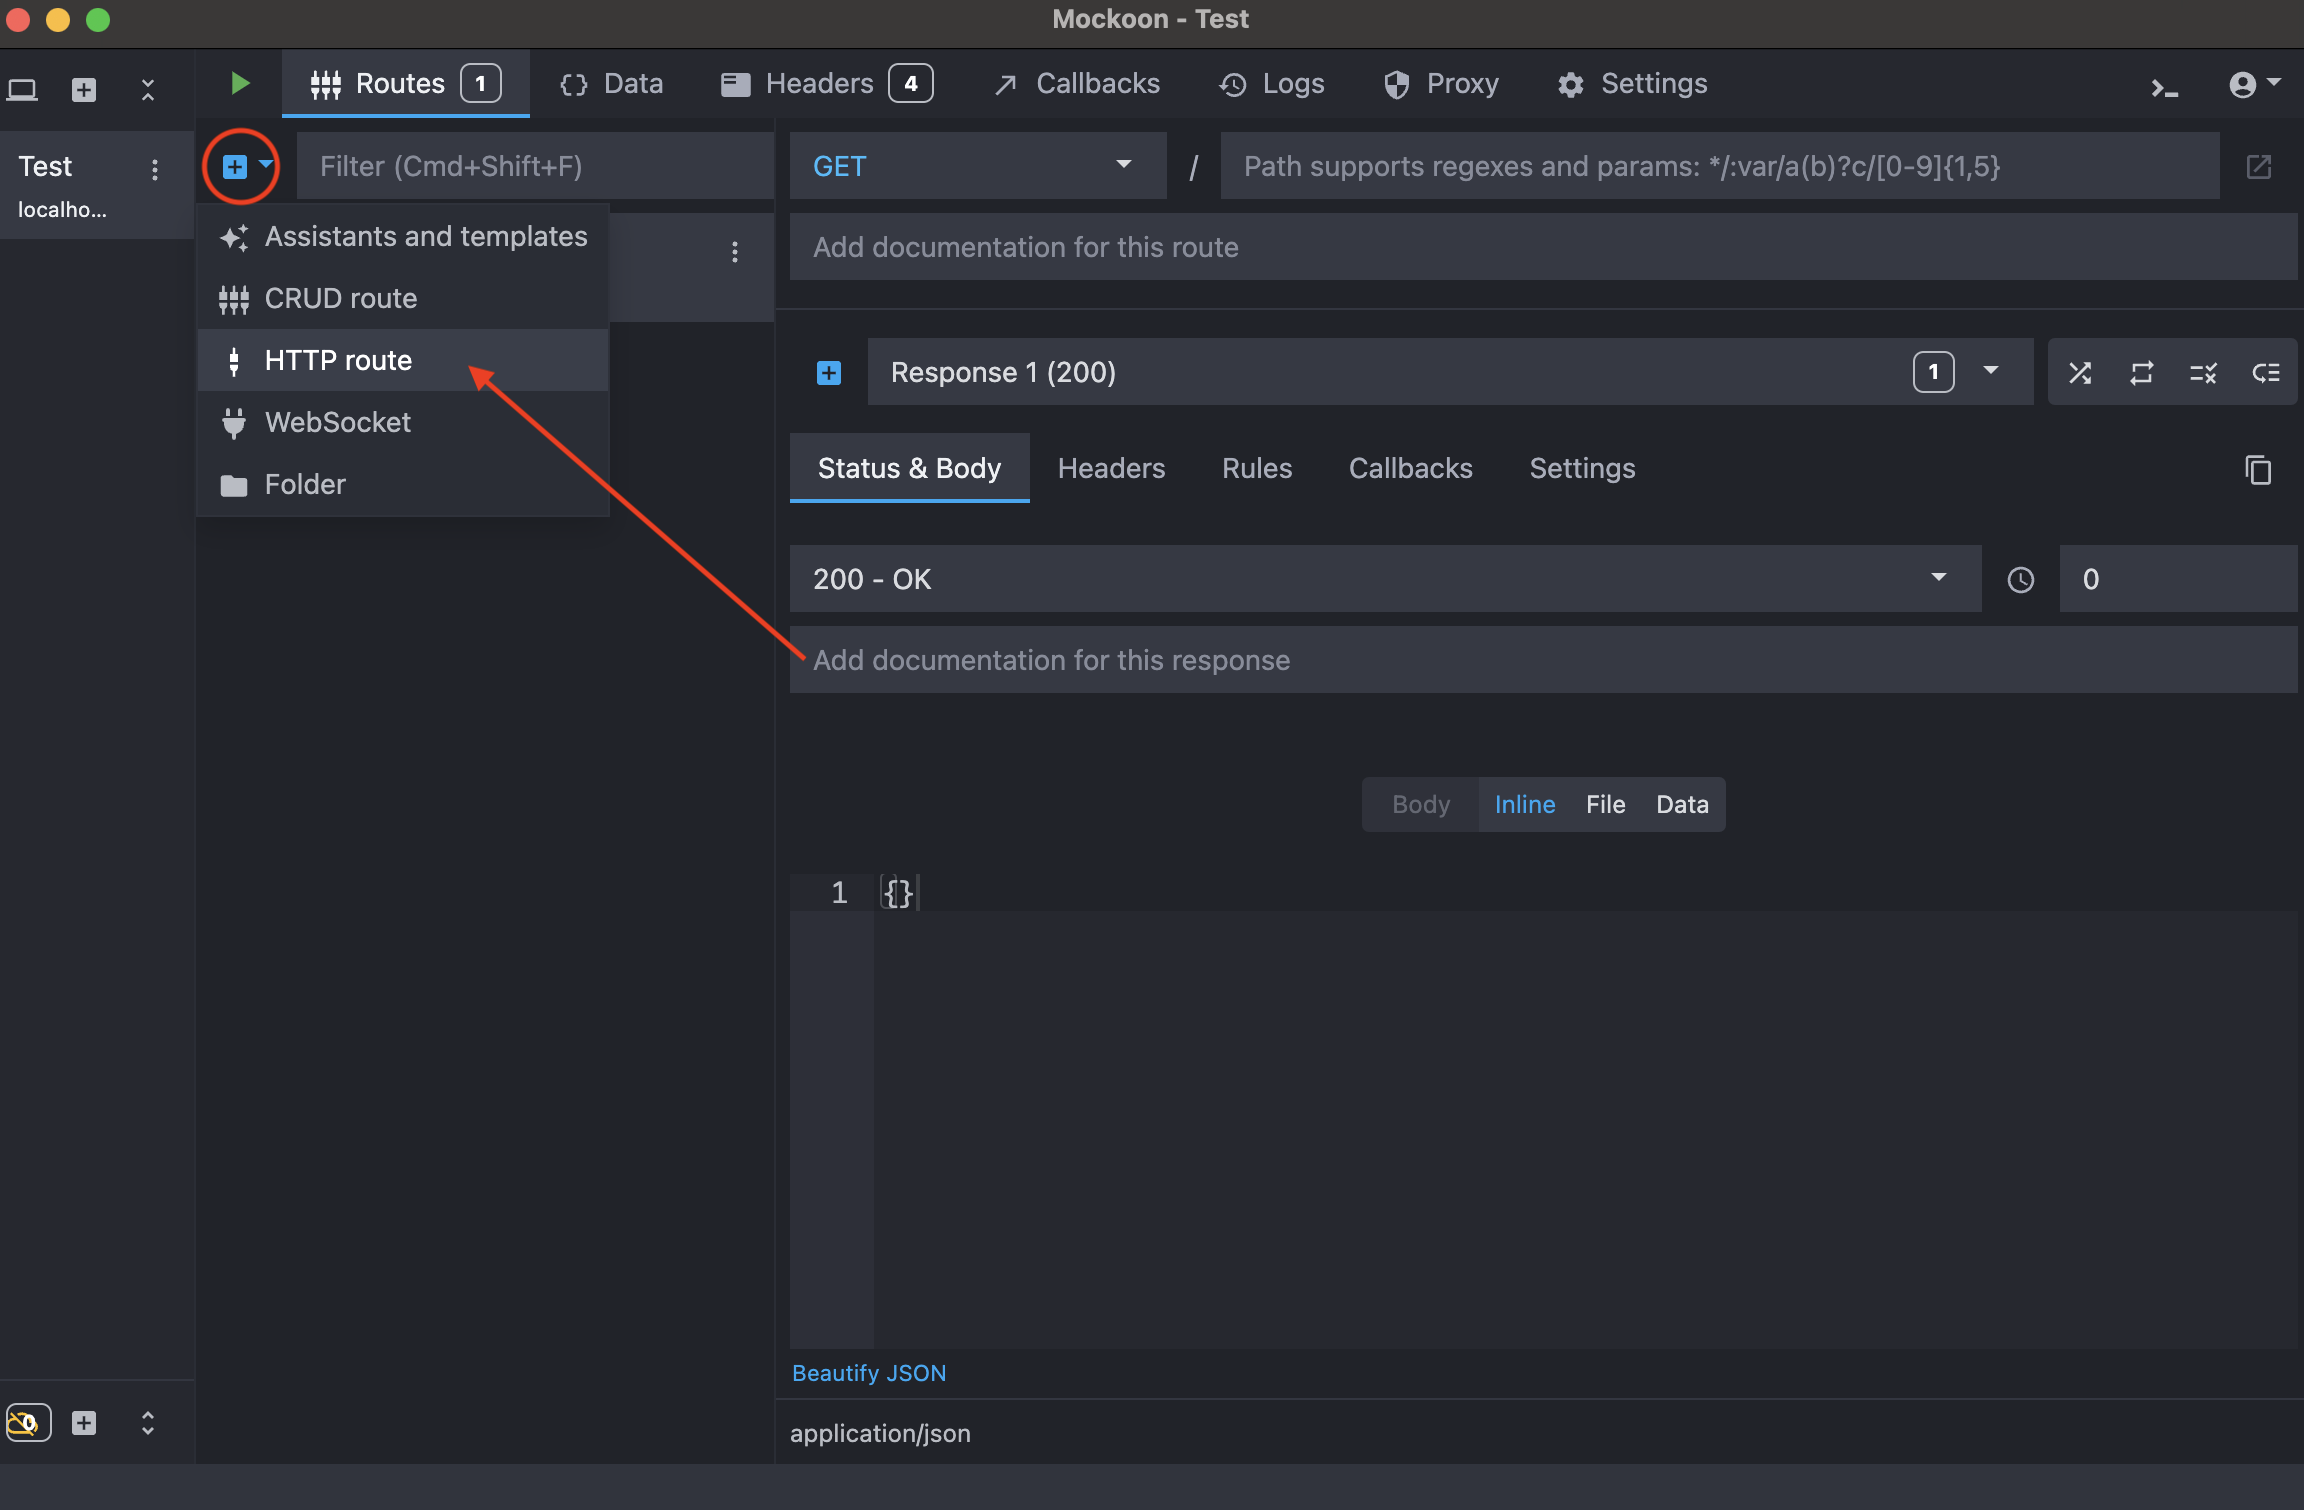Screen dimensions: 2304x1510
Task: Toggle disable rules response mode icon
Action: click(x=2203, y=373)
